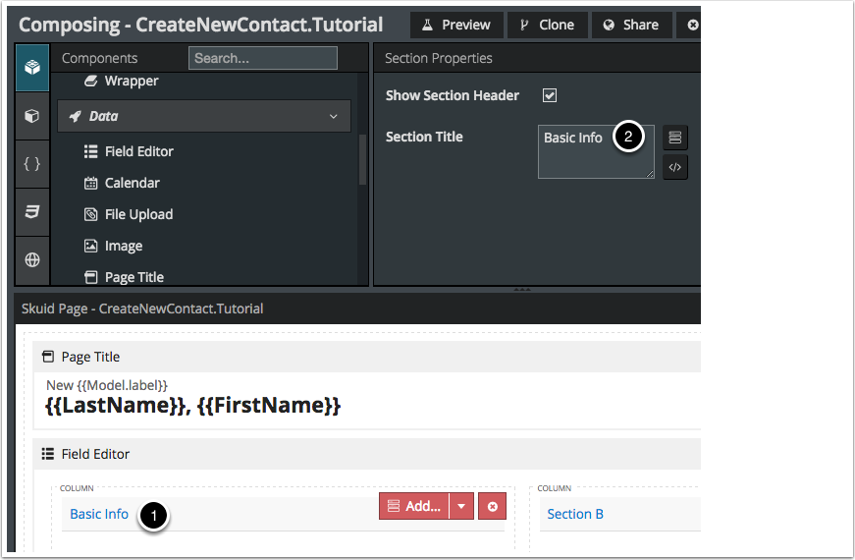Open the CSS resources sidebar icon
The width and height of the screenshot is (855, 560).
point(32,211)
